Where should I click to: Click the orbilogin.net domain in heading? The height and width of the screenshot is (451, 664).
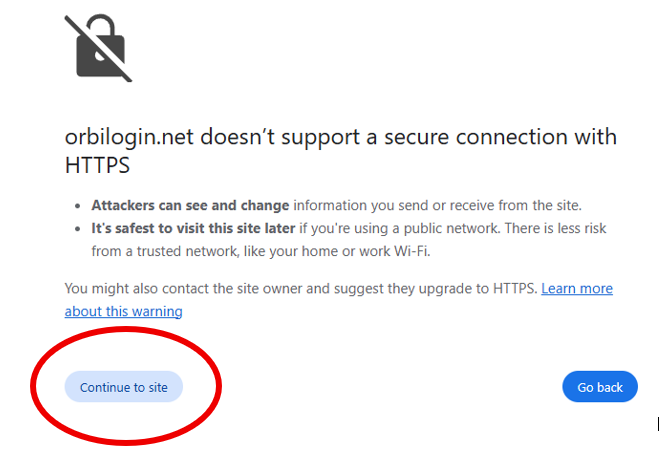tap(129, 137)
